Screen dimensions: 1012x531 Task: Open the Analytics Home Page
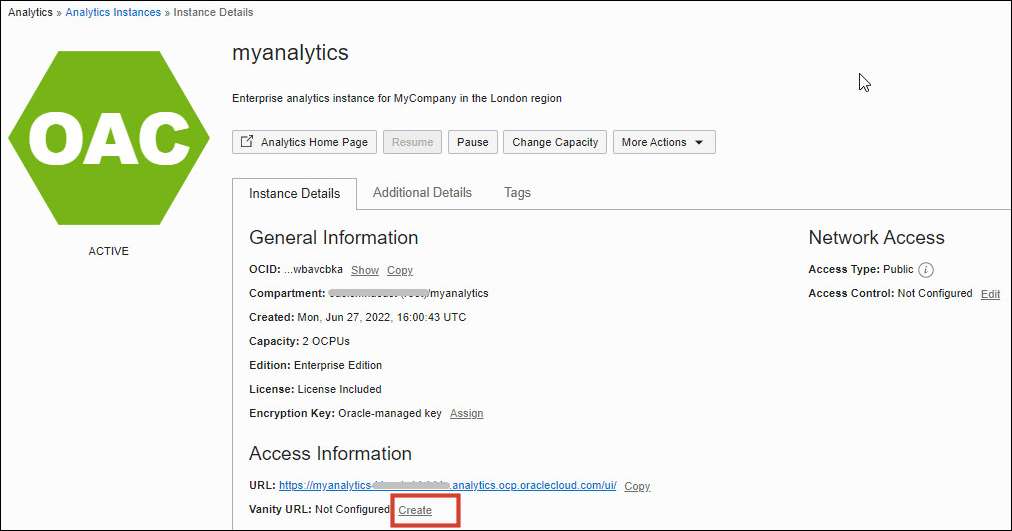pos(305,142)
